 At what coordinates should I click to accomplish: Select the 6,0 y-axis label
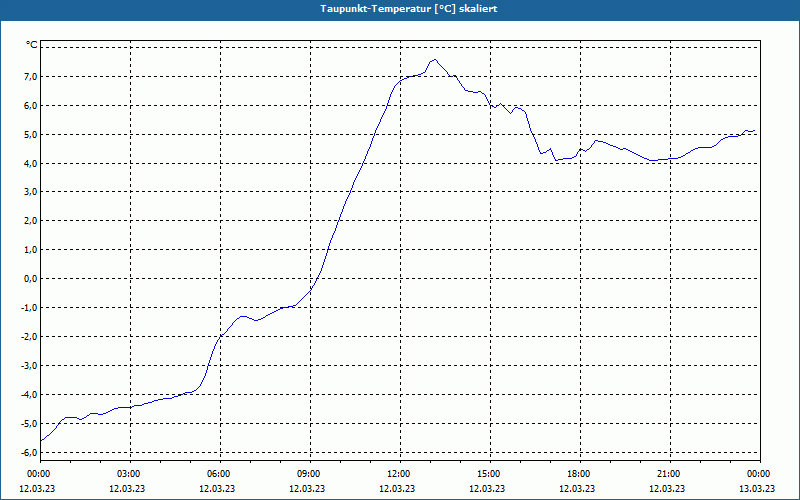pos(30,106)
